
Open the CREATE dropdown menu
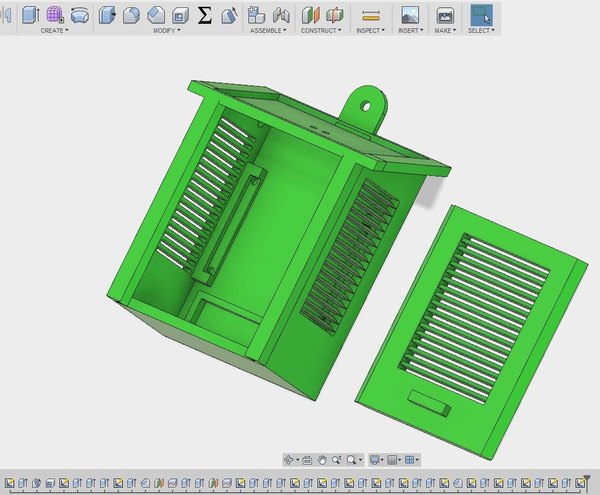point(54,30)
